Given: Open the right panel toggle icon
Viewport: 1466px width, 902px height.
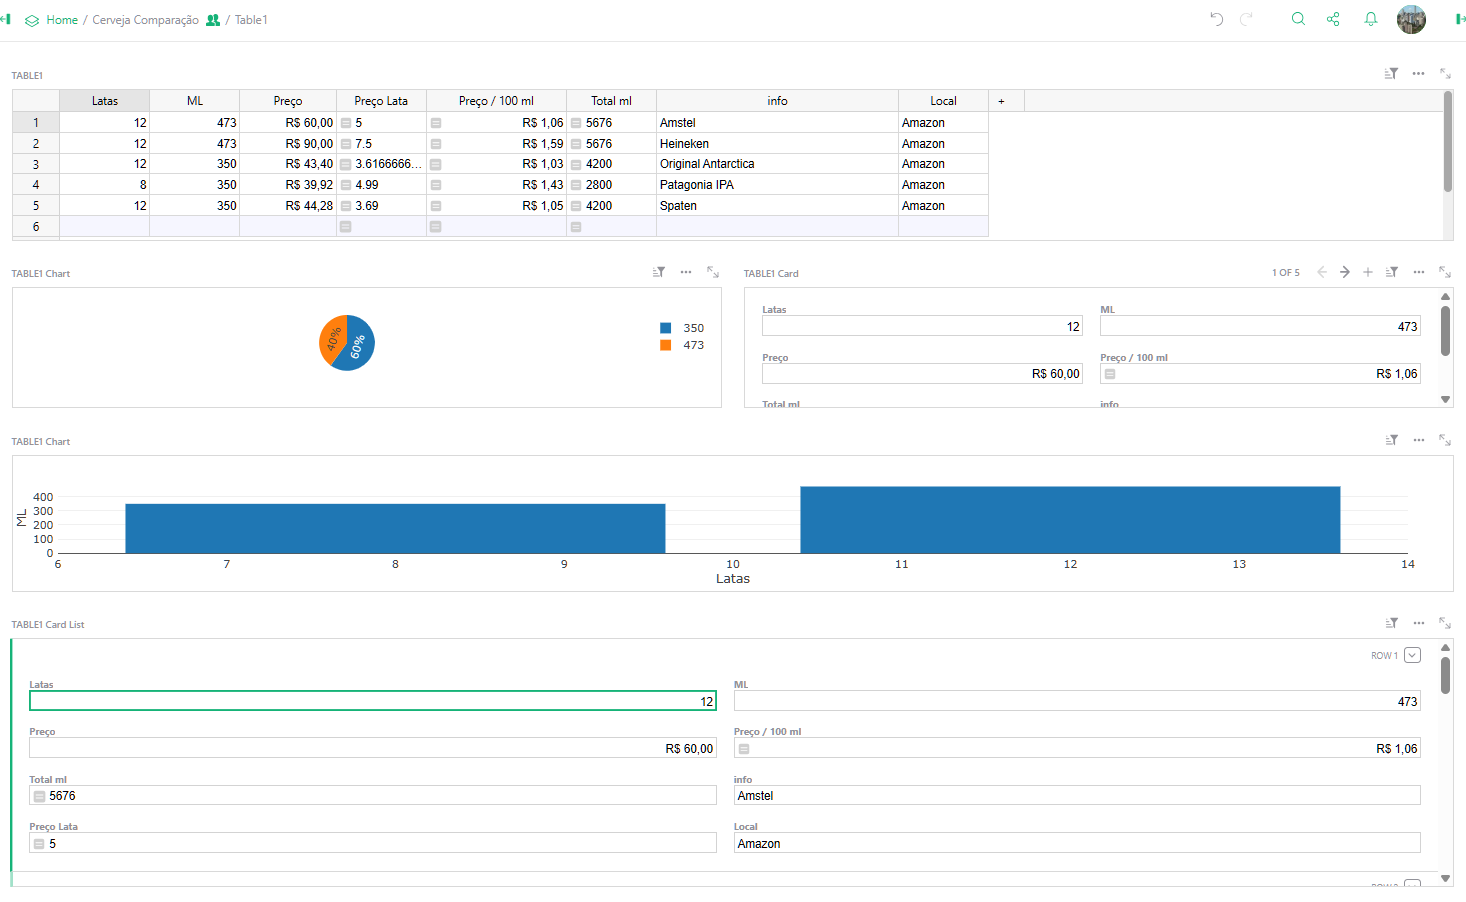Looking at the screenshot, I should [x=1460, y=19].
